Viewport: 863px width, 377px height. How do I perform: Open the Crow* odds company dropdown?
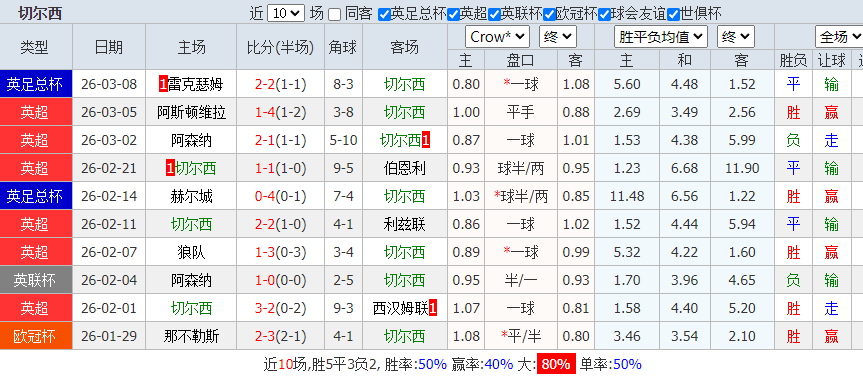point(498,37)
